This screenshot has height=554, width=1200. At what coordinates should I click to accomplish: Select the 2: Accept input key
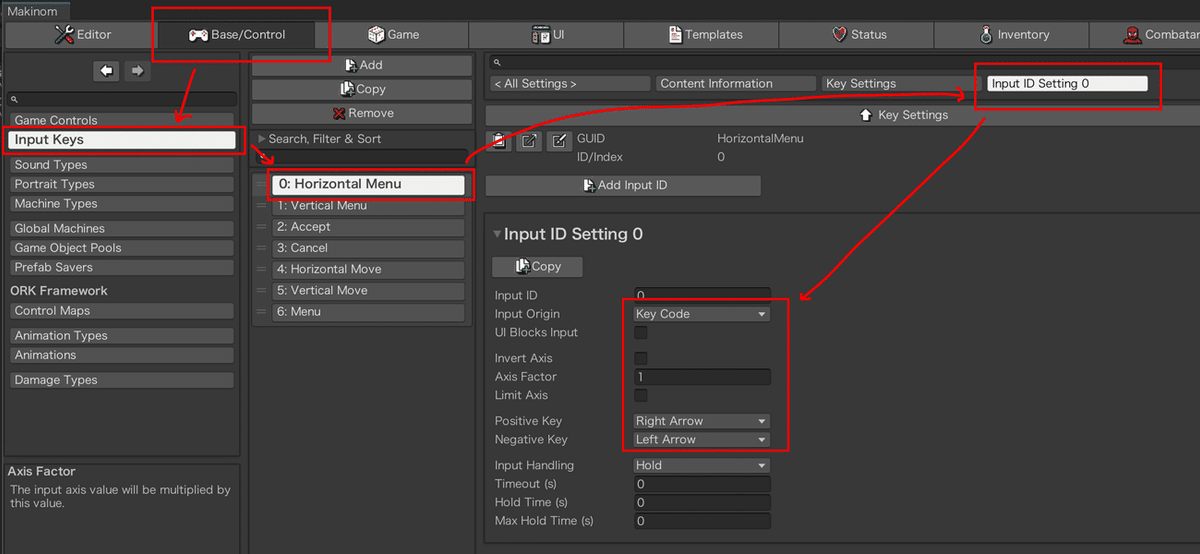coord(369,227)
